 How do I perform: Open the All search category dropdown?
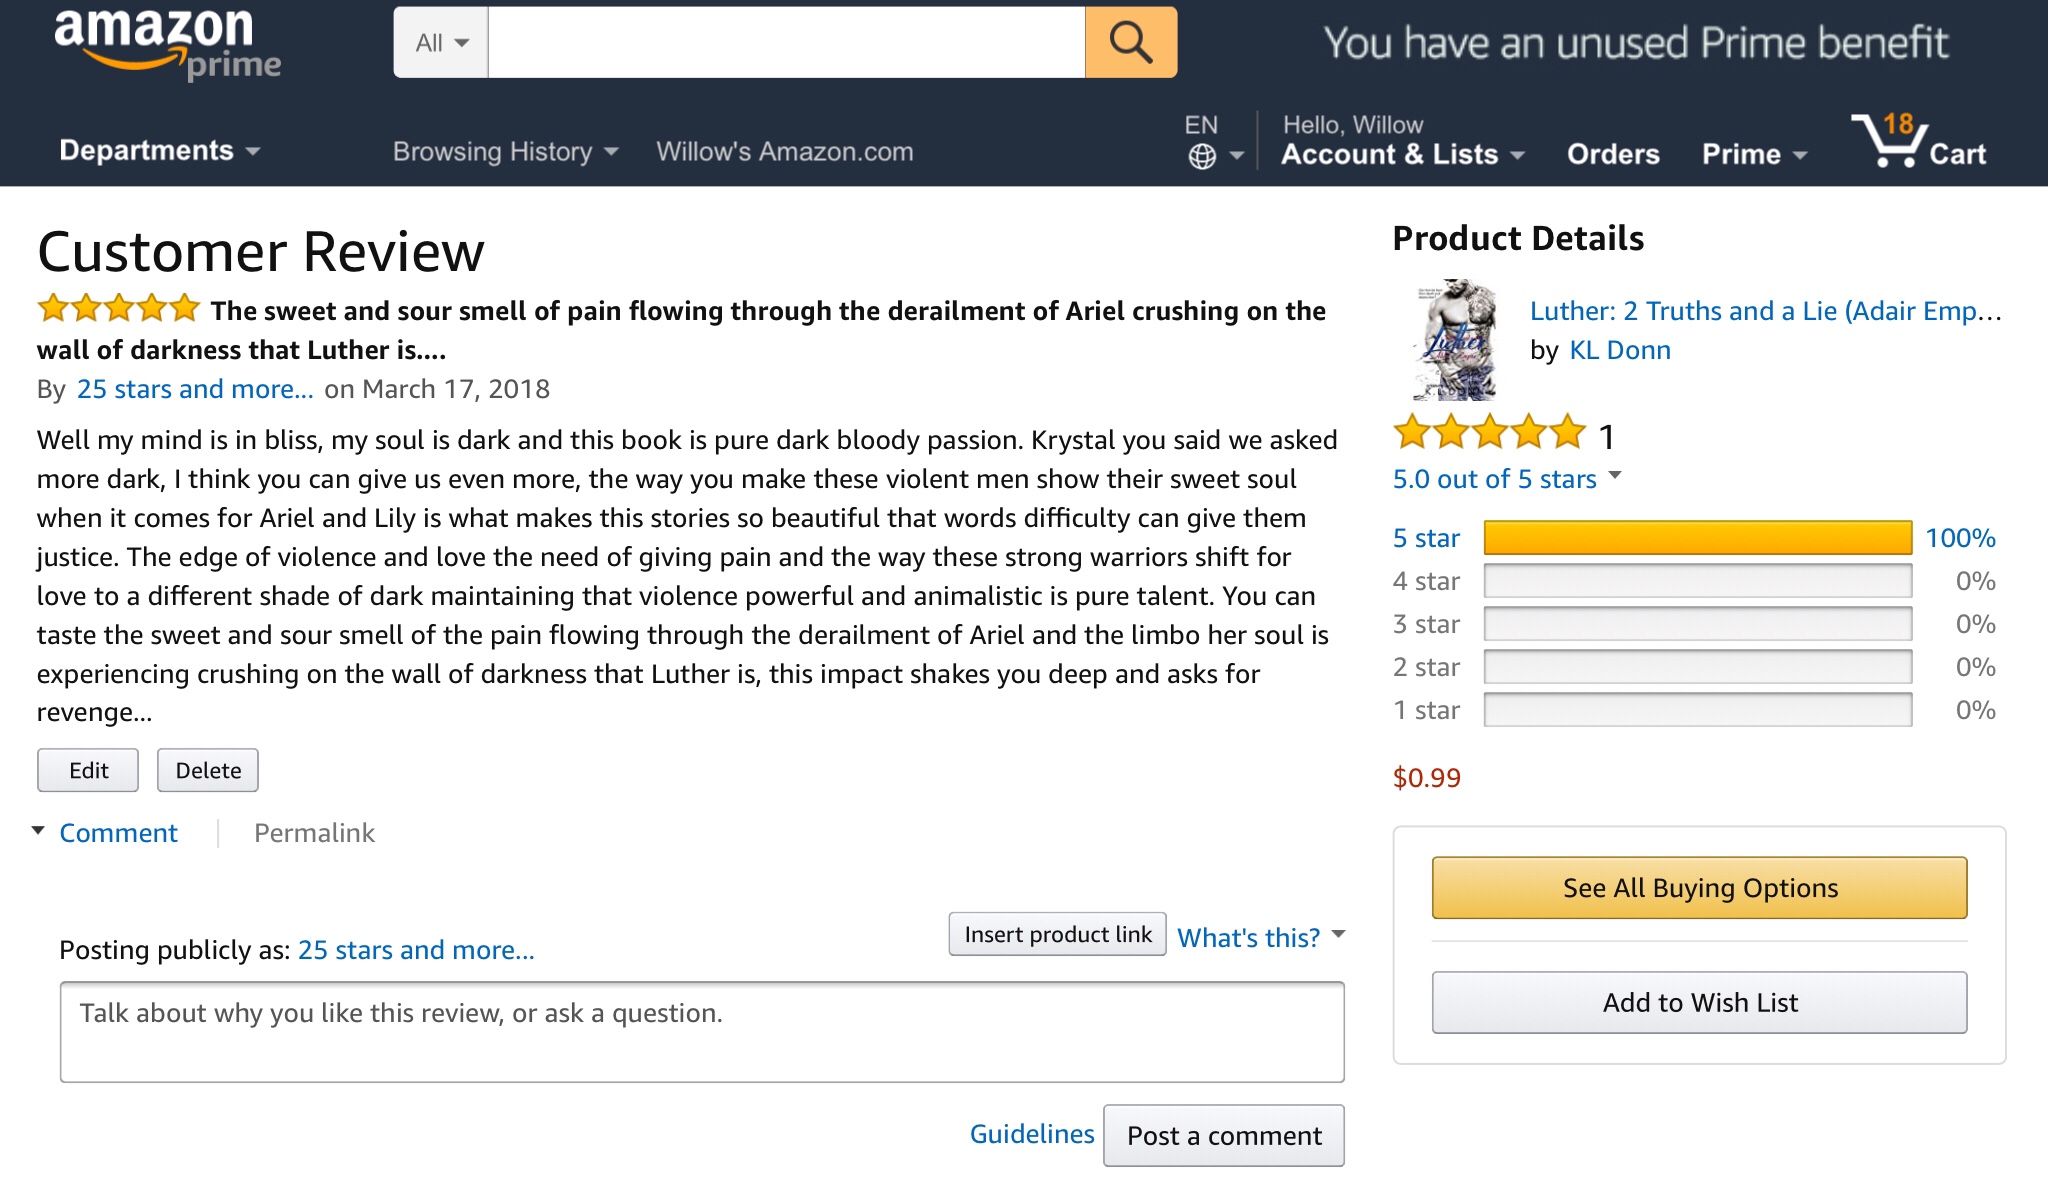pos(441,43)
